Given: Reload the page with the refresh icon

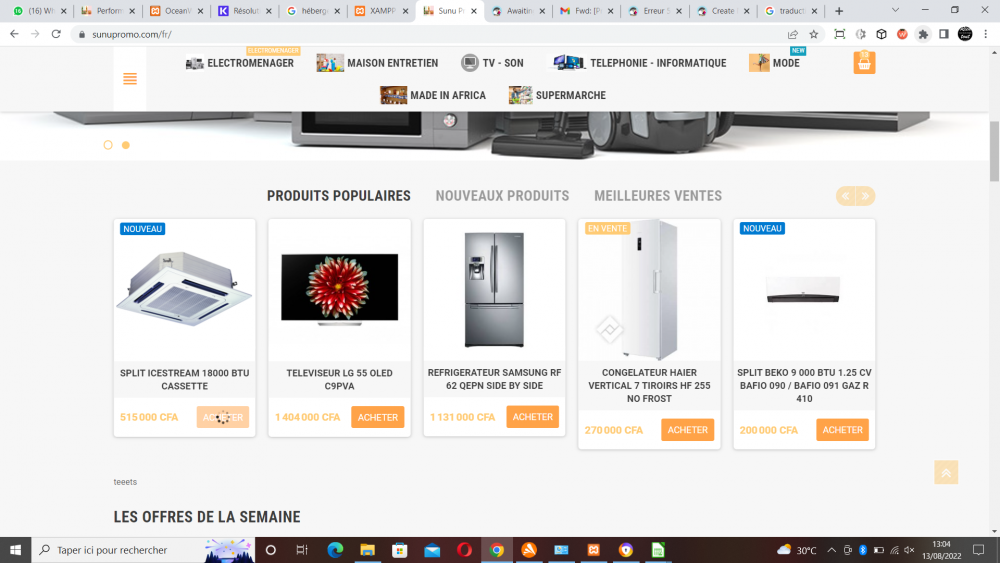Looking at the screenshot, I should [x=56, y=34].
